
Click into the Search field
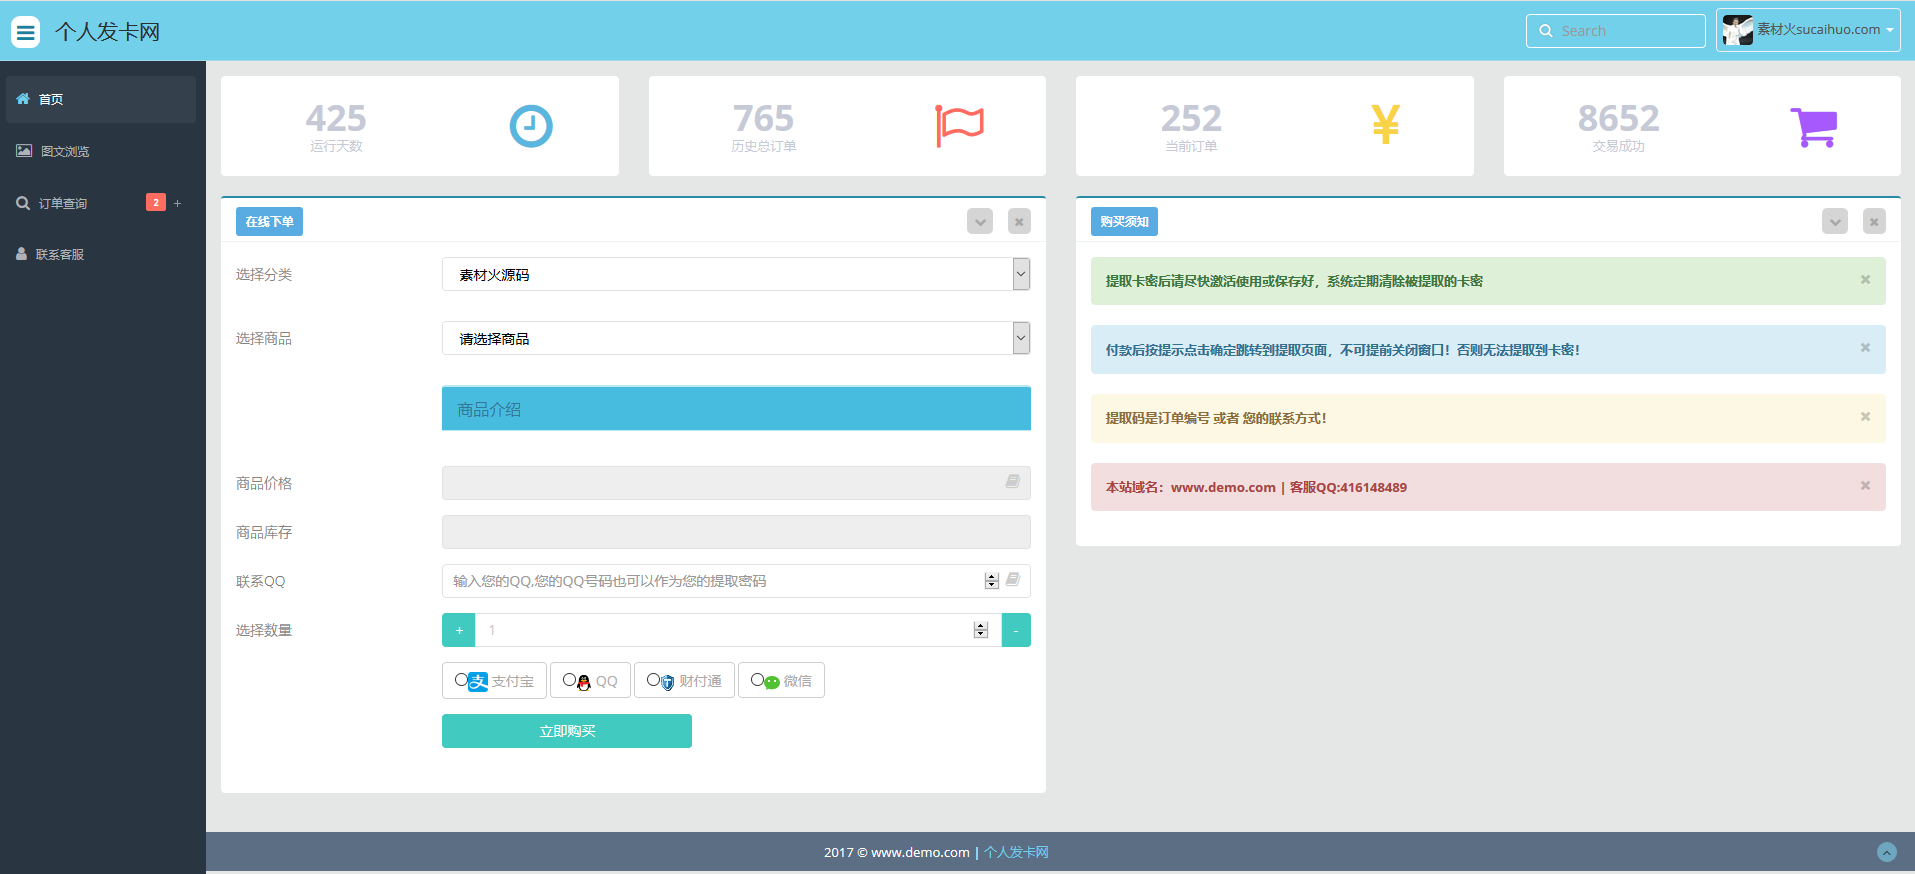[1616, 31]
